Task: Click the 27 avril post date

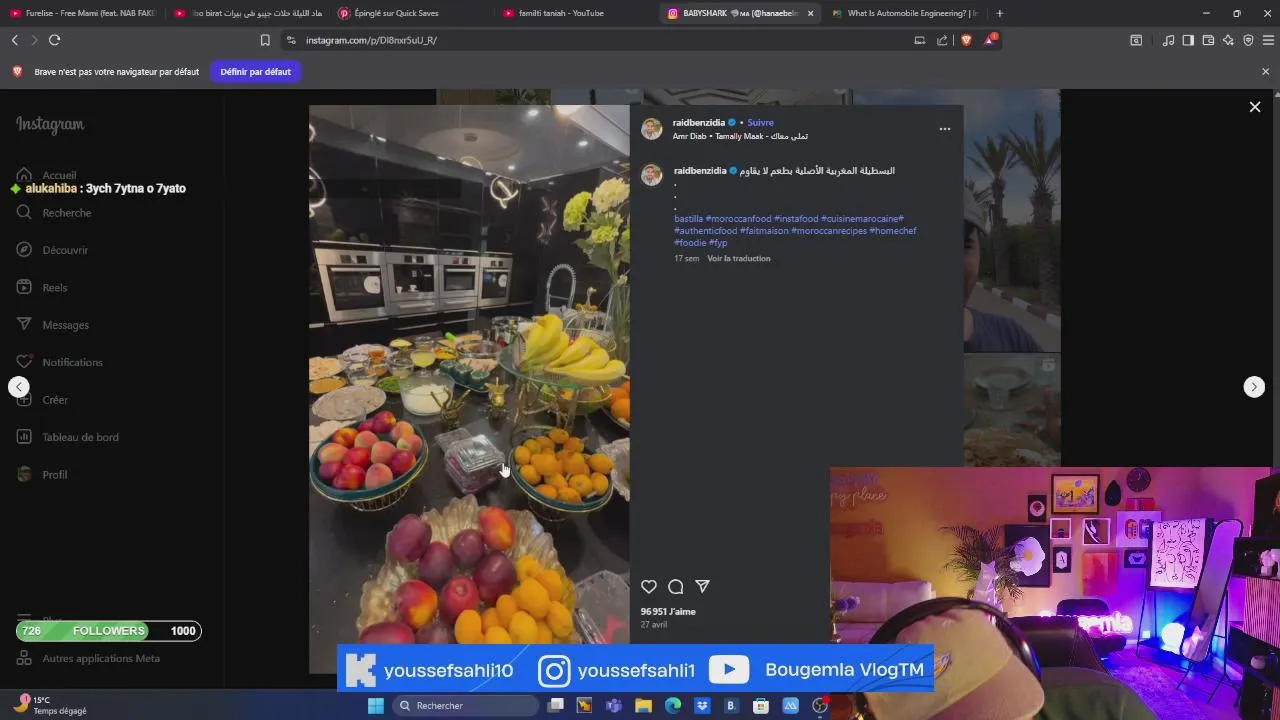Action: (654, 625)
